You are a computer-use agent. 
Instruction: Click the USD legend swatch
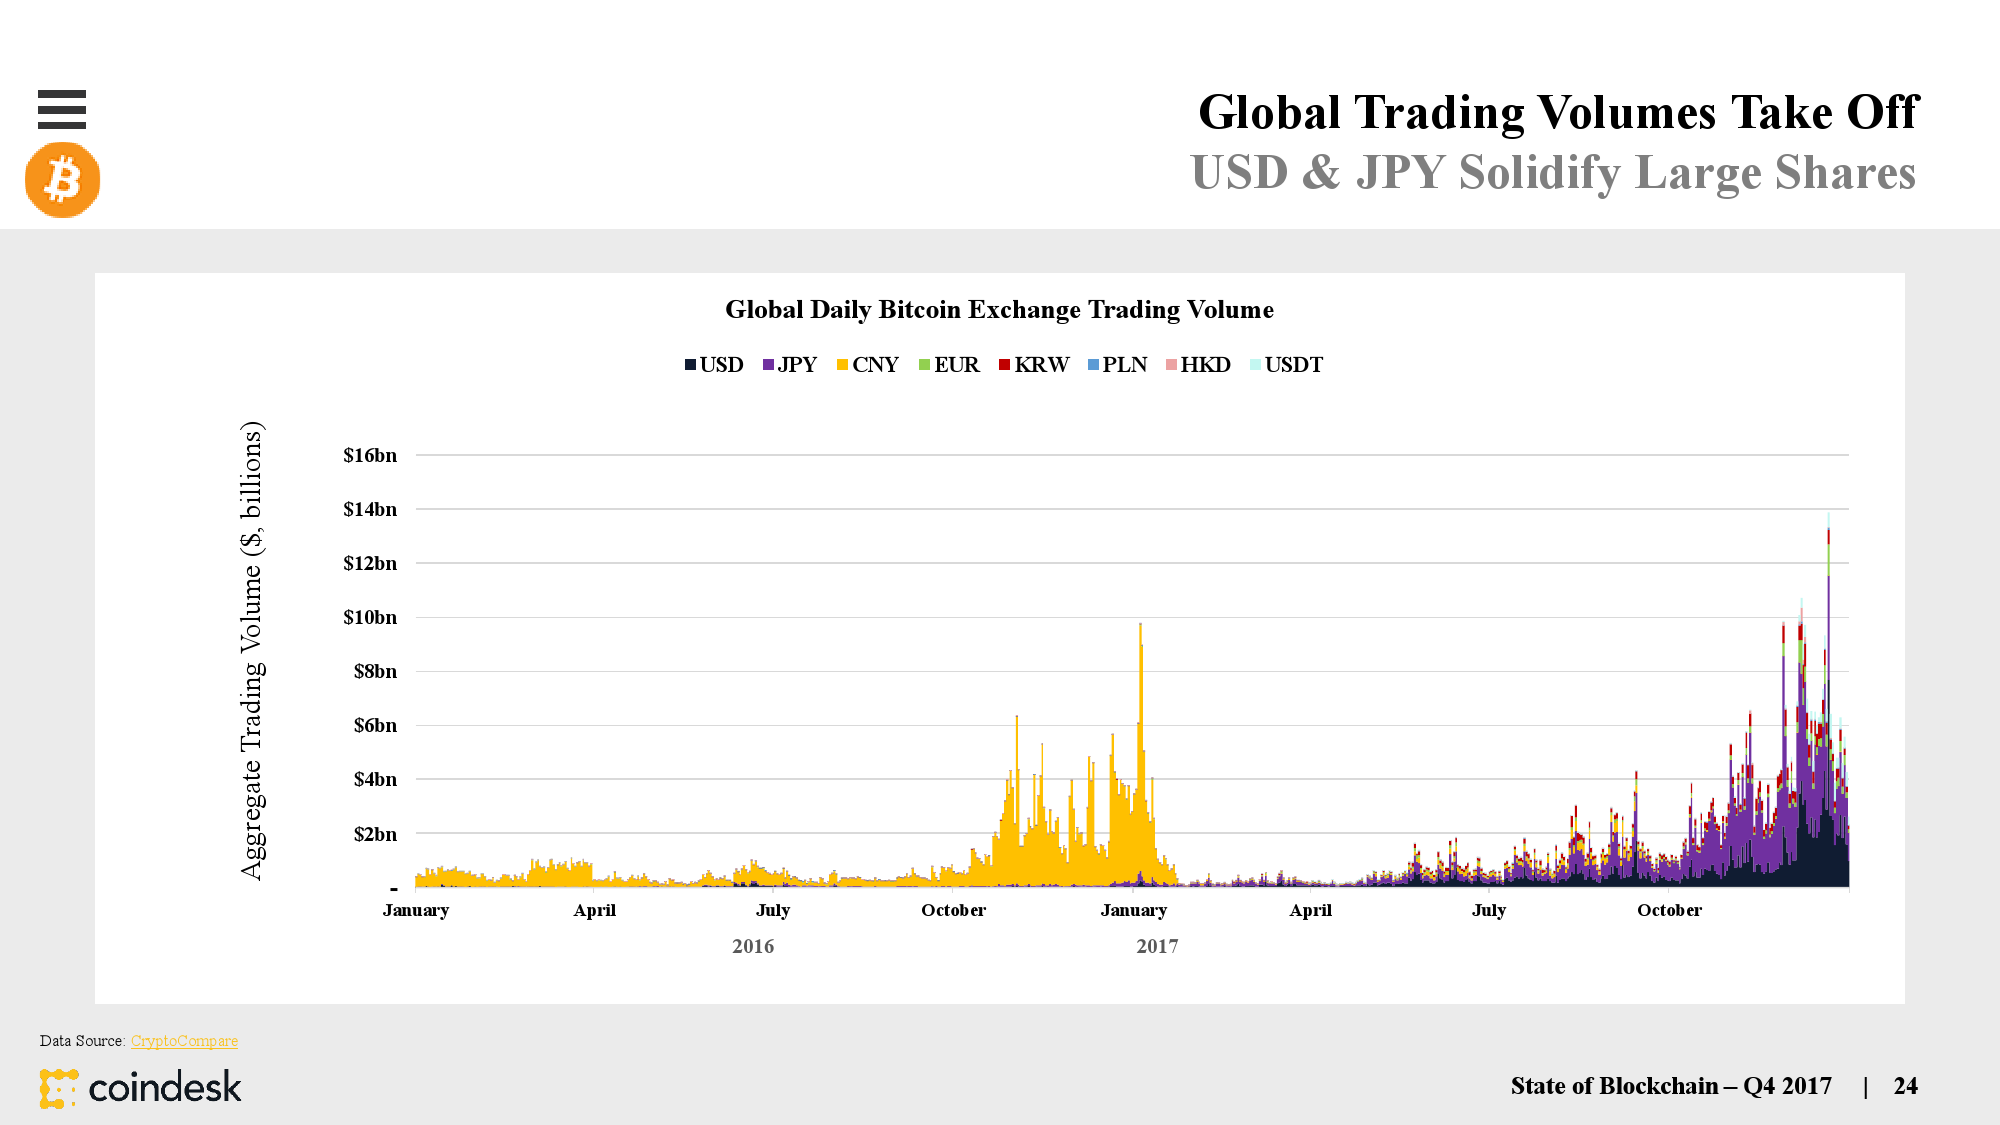[690, 365]
